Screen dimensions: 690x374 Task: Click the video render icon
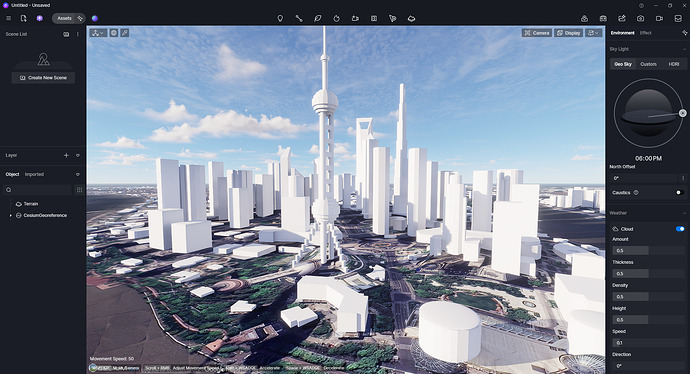(x=659, y=18)
